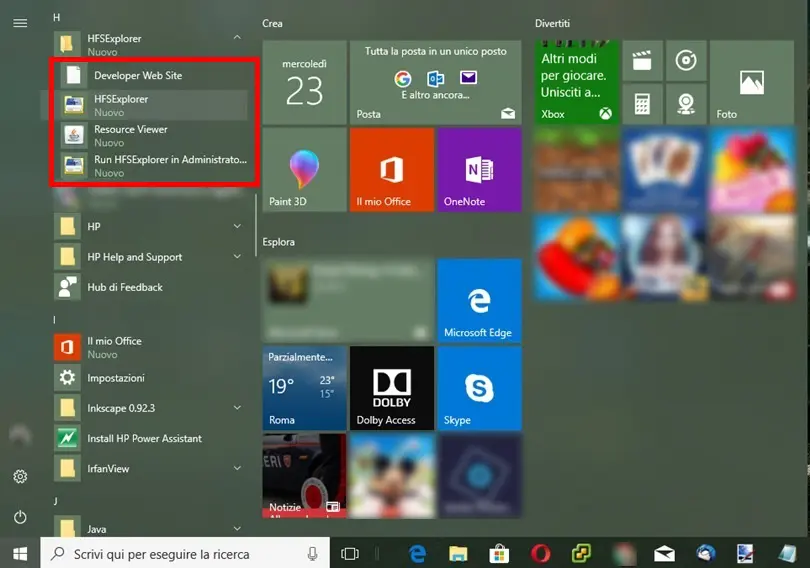
Task: Click the app list scrollbar
Action: pyautogui.click(x=256, y=226)
